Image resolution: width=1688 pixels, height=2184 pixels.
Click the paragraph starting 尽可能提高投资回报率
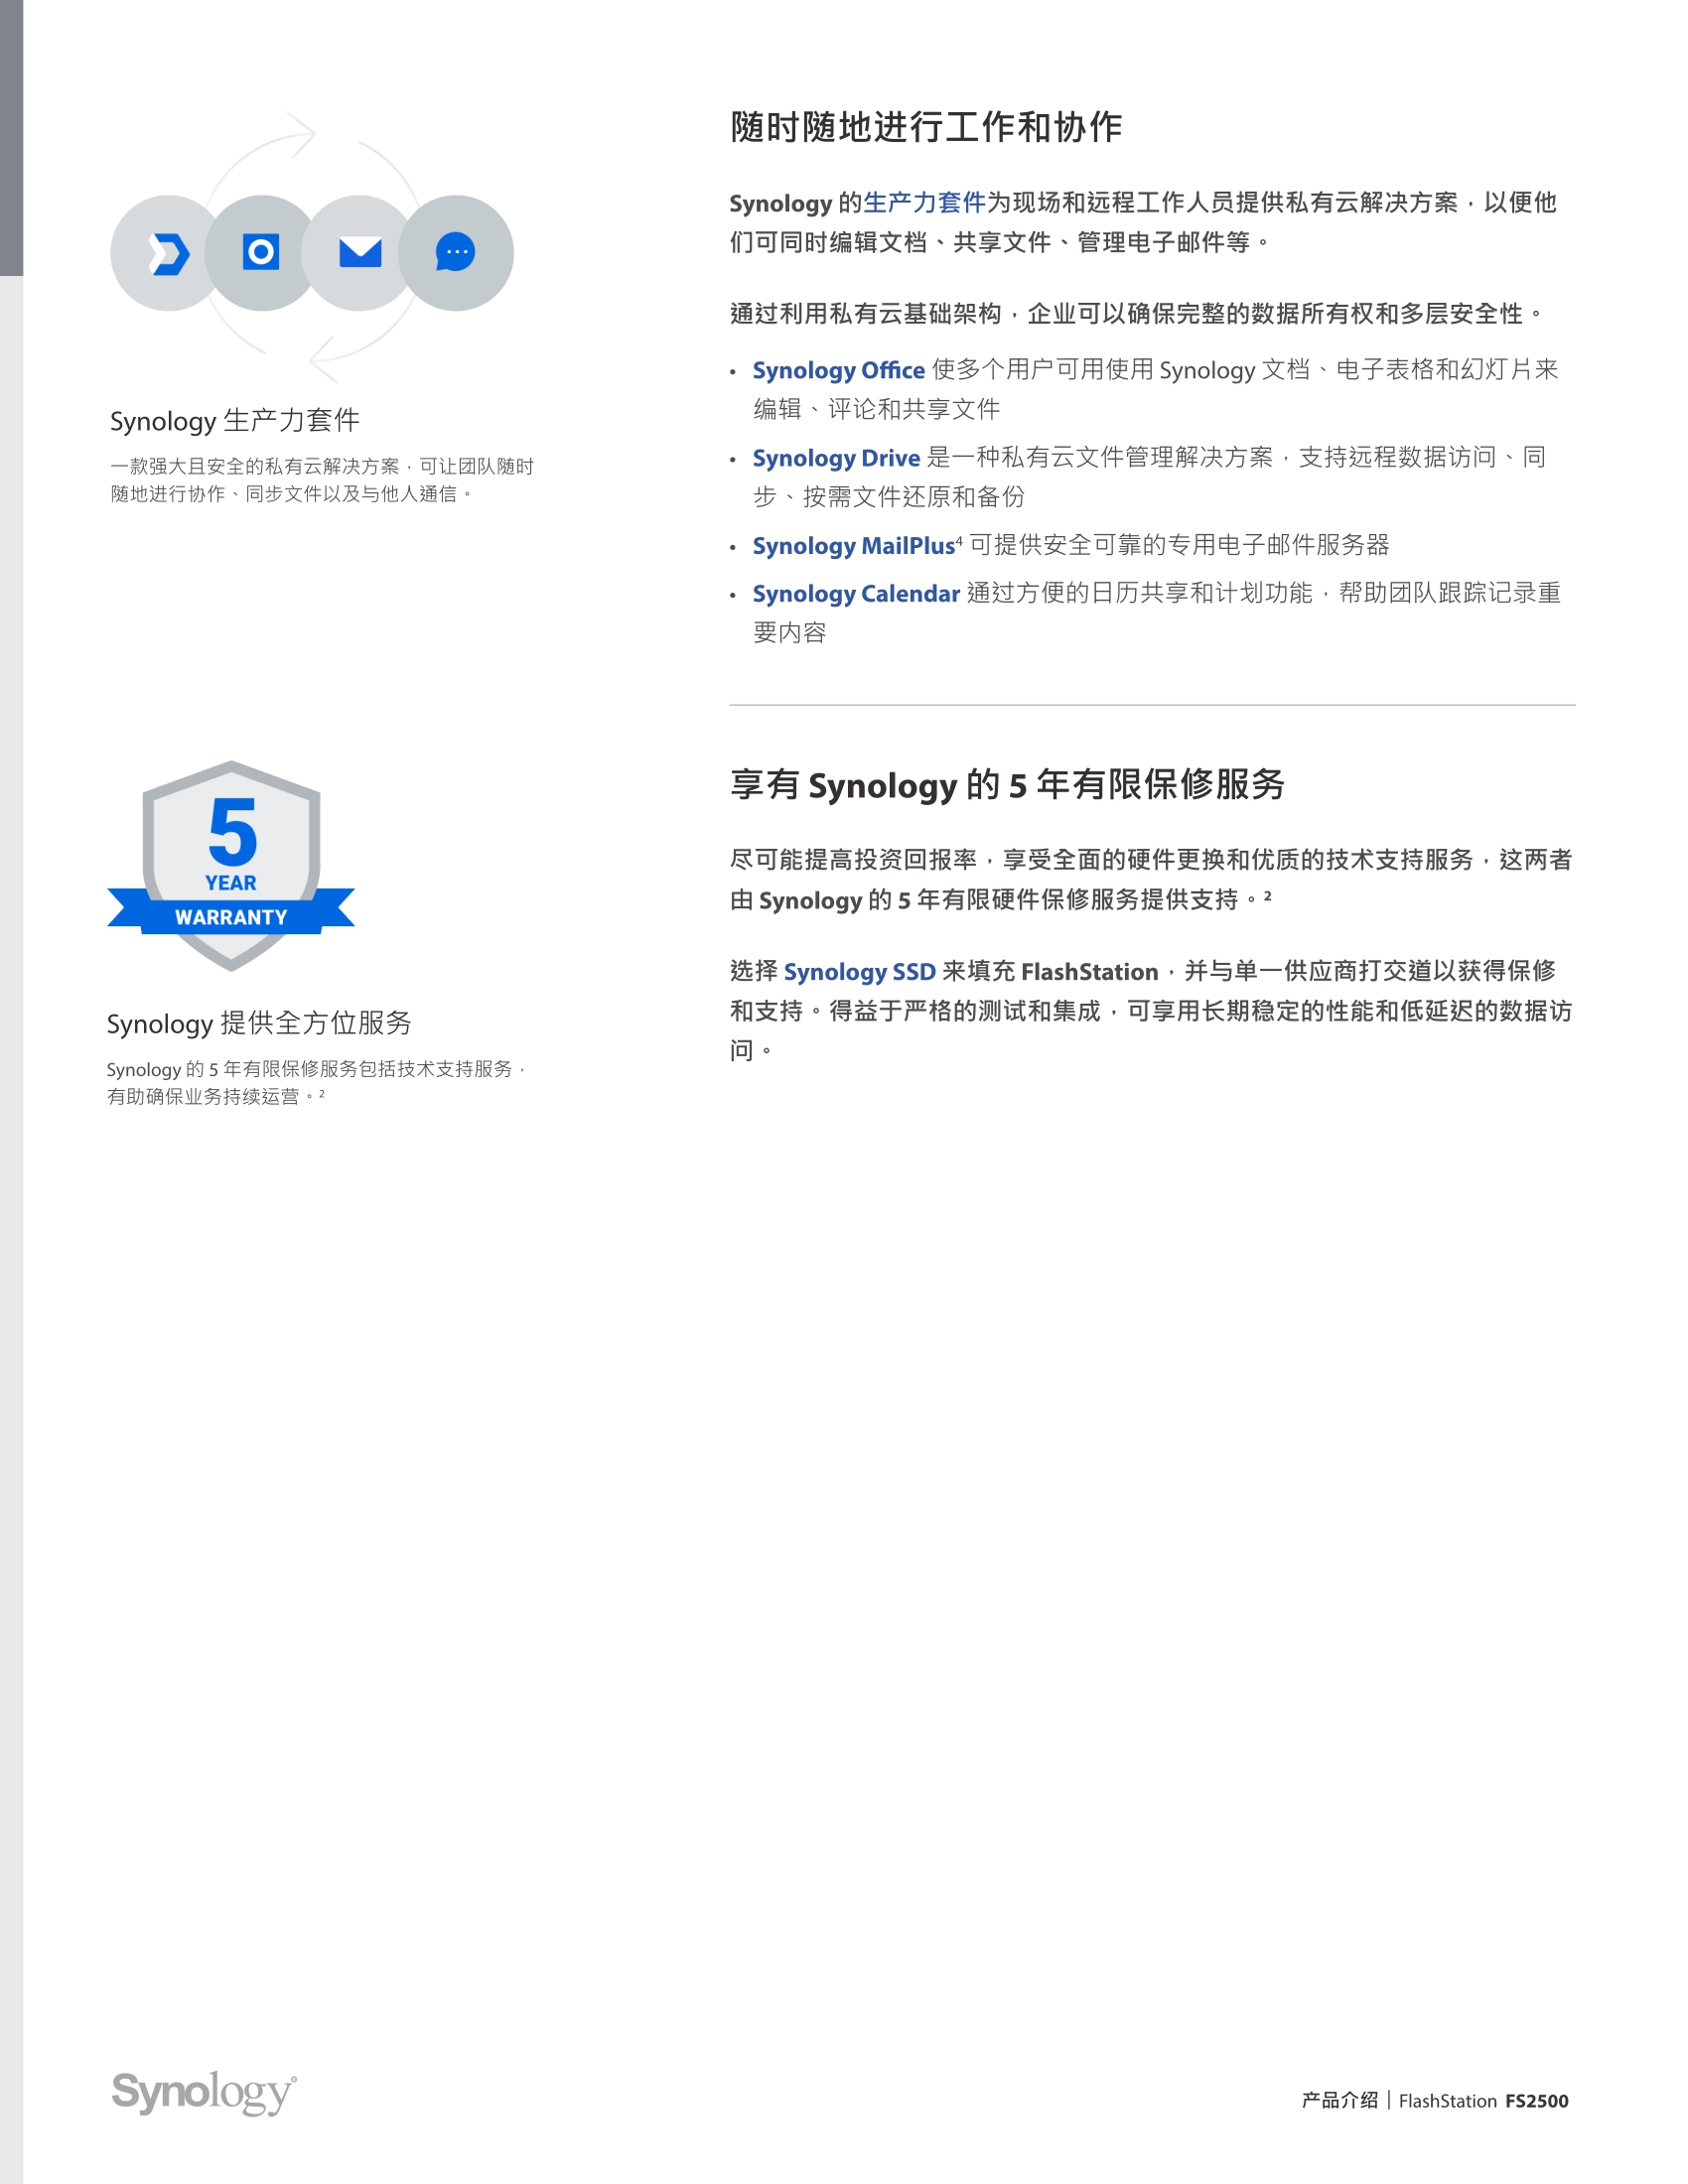1151,880
